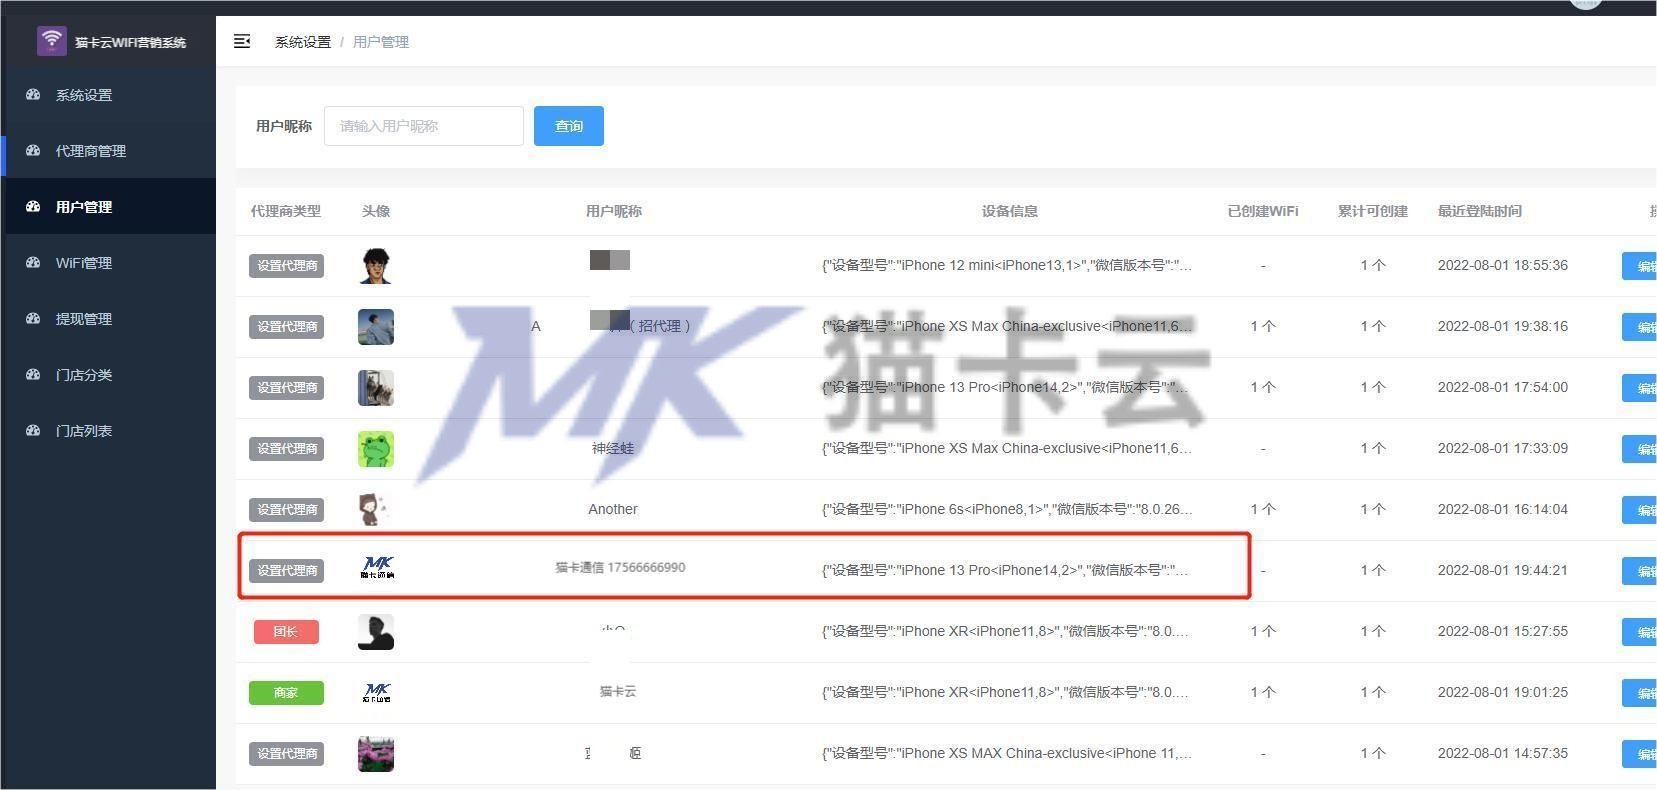The width and height of the screenshot is (1657, 790).
Task: Click edit button in 16:14:04 row
Action: click(x=1639, y=510)
